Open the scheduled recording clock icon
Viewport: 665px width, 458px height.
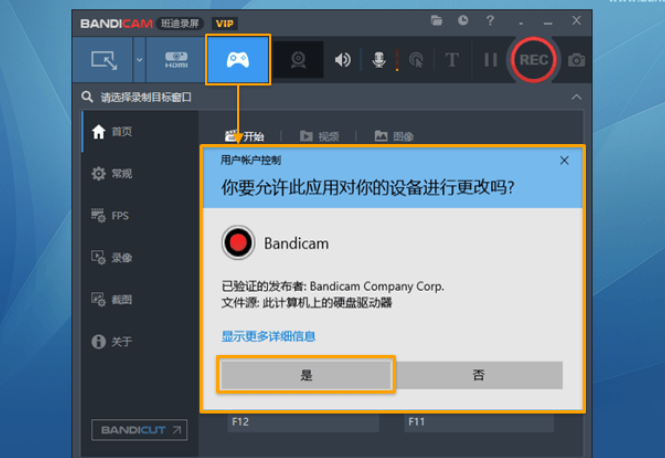[x=463, y=20]
